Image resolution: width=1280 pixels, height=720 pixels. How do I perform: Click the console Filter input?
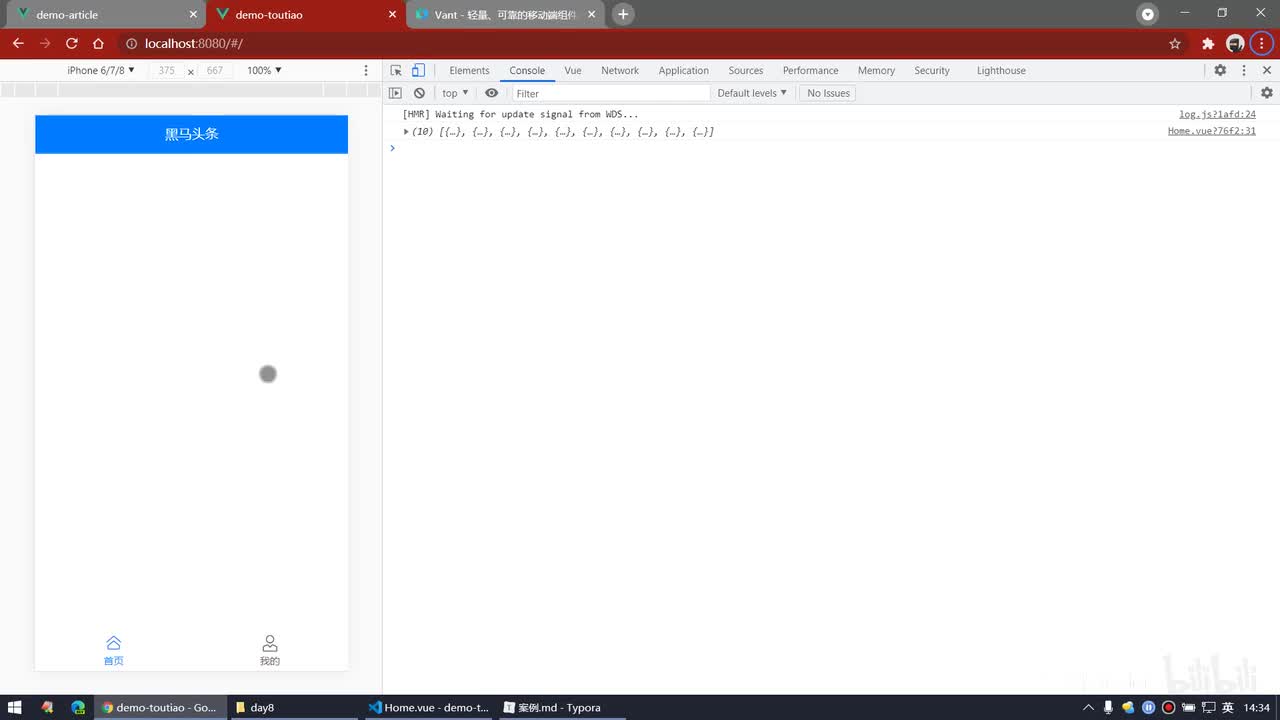tap(610, 93)
